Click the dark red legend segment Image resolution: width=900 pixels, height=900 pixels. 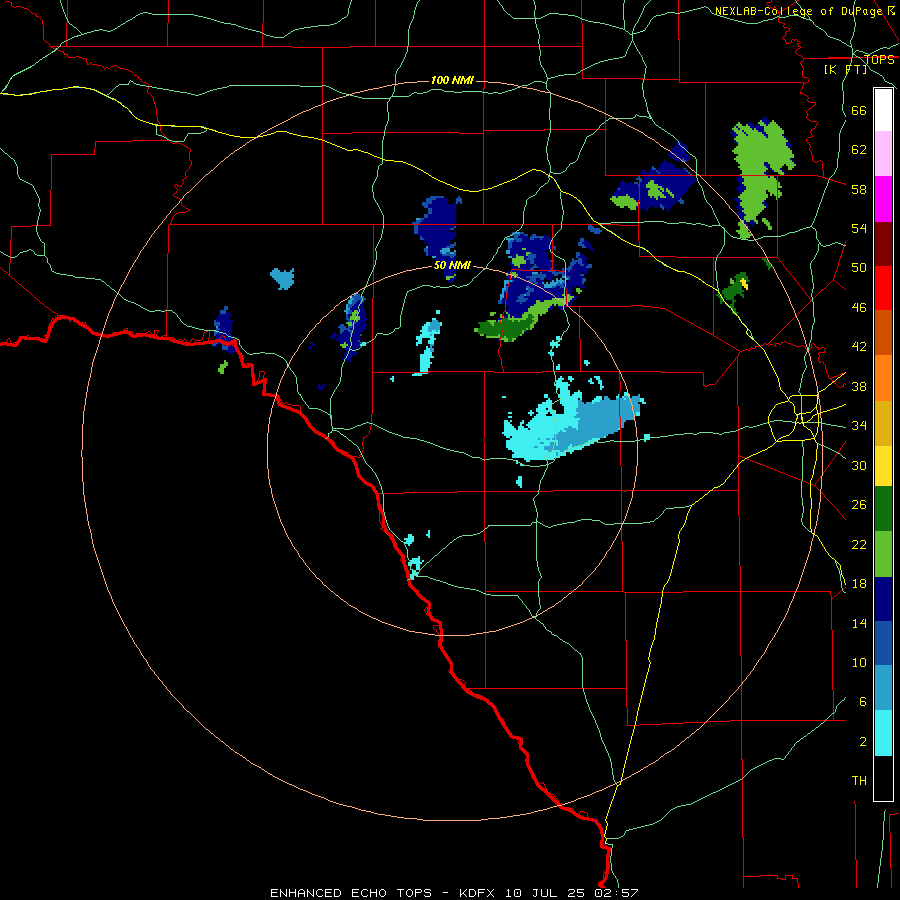[x=883, y=244]
